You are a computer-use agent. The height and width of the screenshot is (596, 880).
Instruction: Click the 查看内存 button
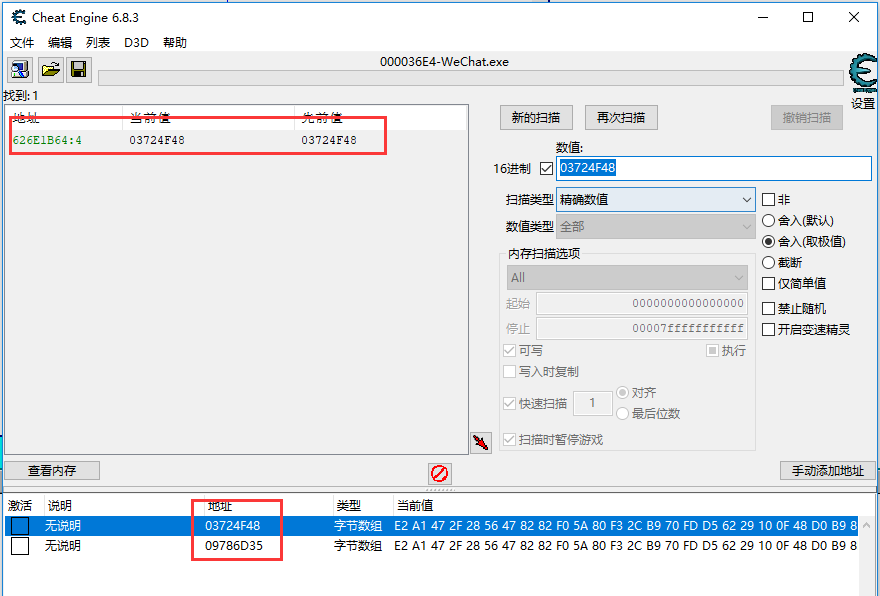[x=52, y=471]
